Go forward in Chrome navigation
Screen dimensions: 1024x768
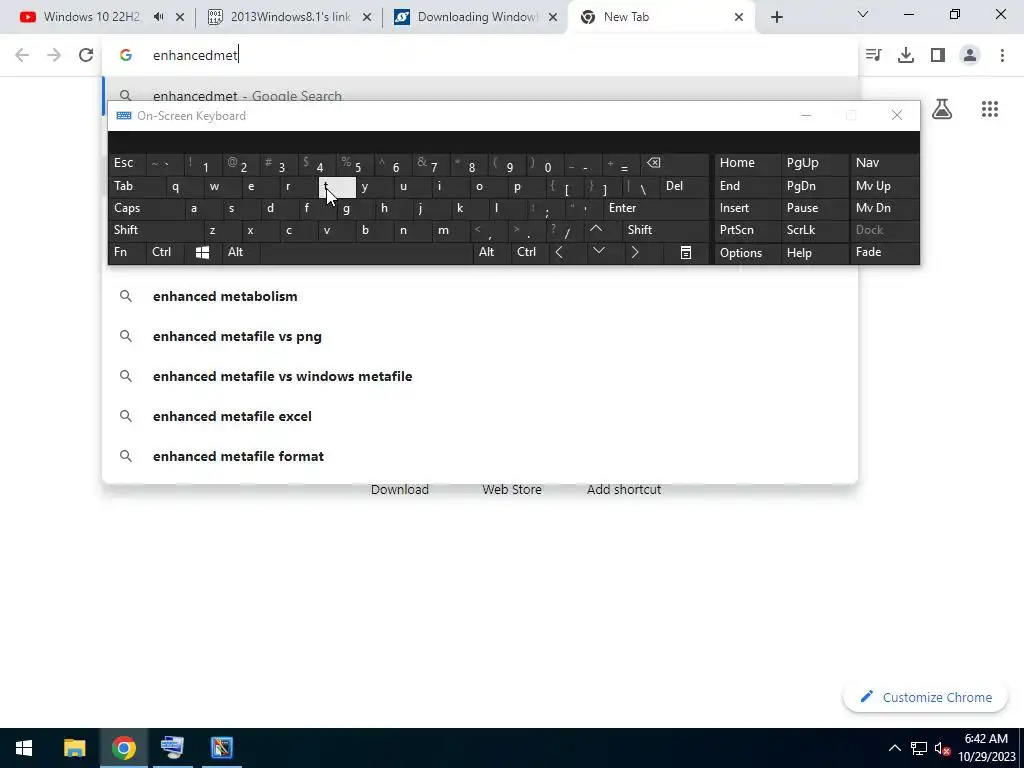tap(54, 55)
